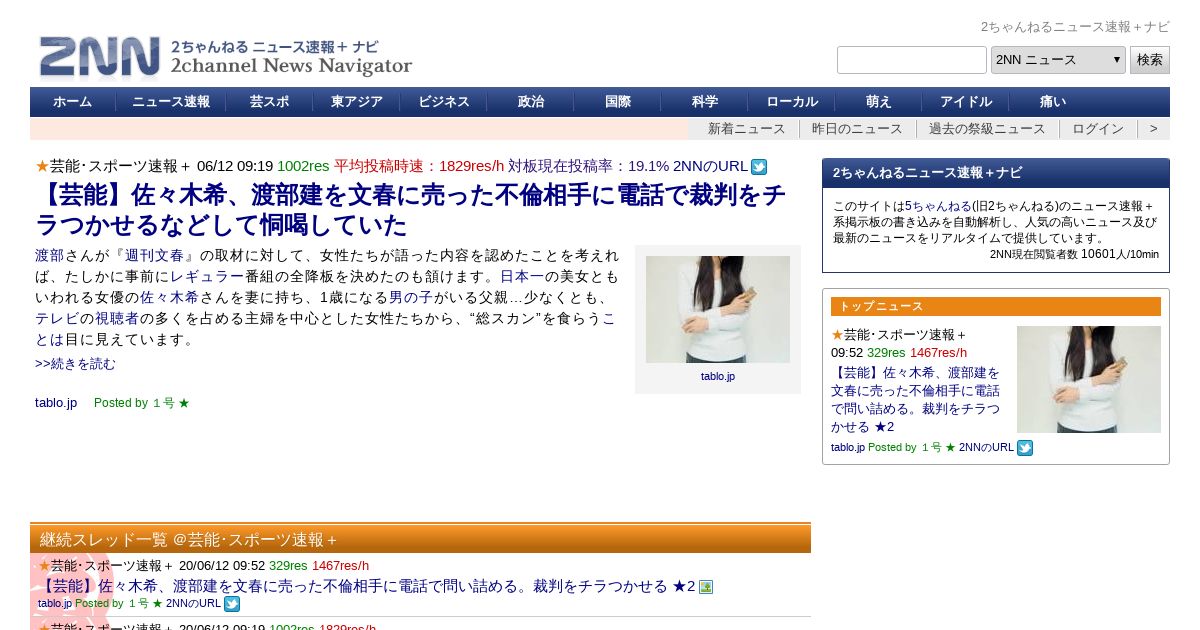Open the ローカル menu item
This screenshot has height=630, width=1200.
point(792,102)
